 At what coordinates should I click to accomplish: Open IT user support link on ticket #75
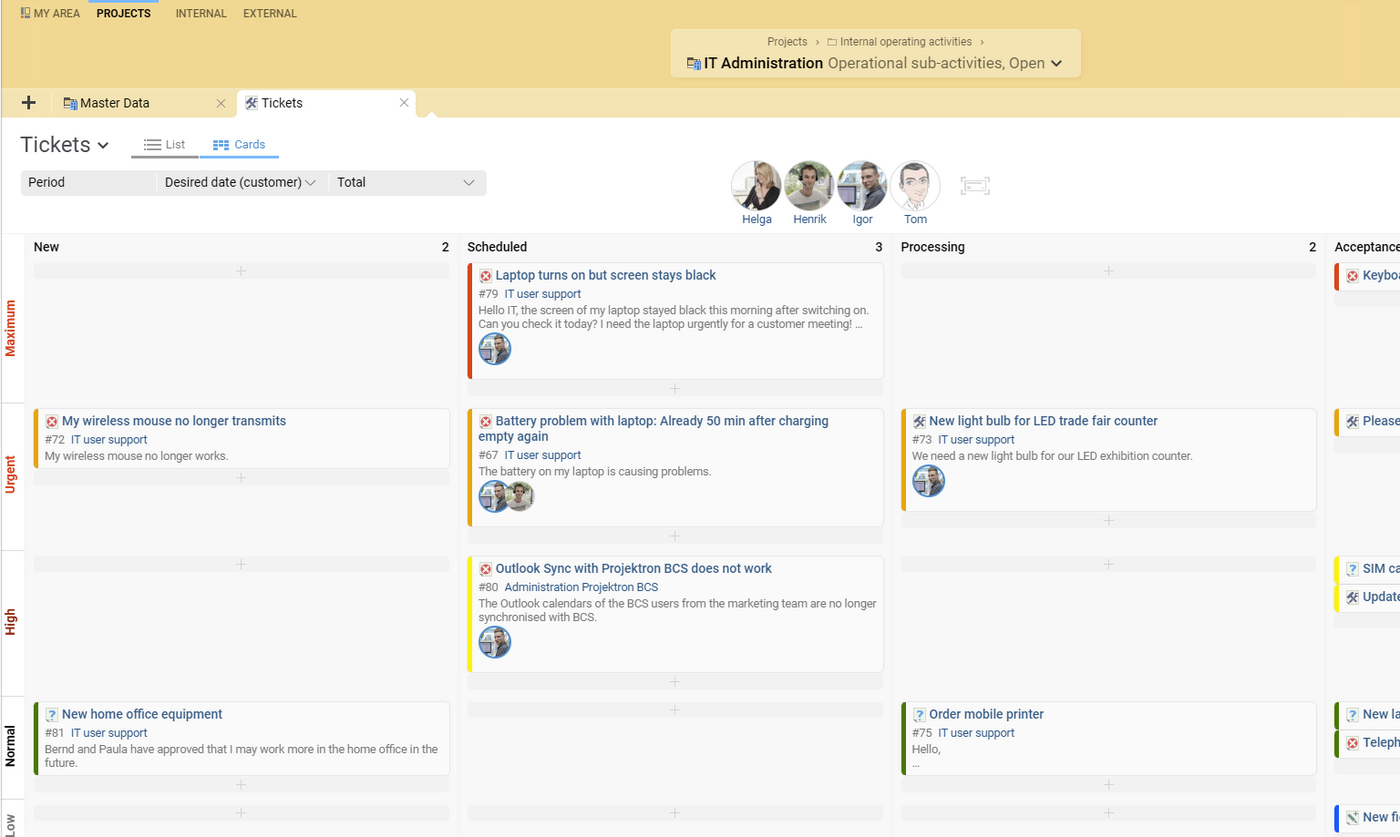(976, 734)
